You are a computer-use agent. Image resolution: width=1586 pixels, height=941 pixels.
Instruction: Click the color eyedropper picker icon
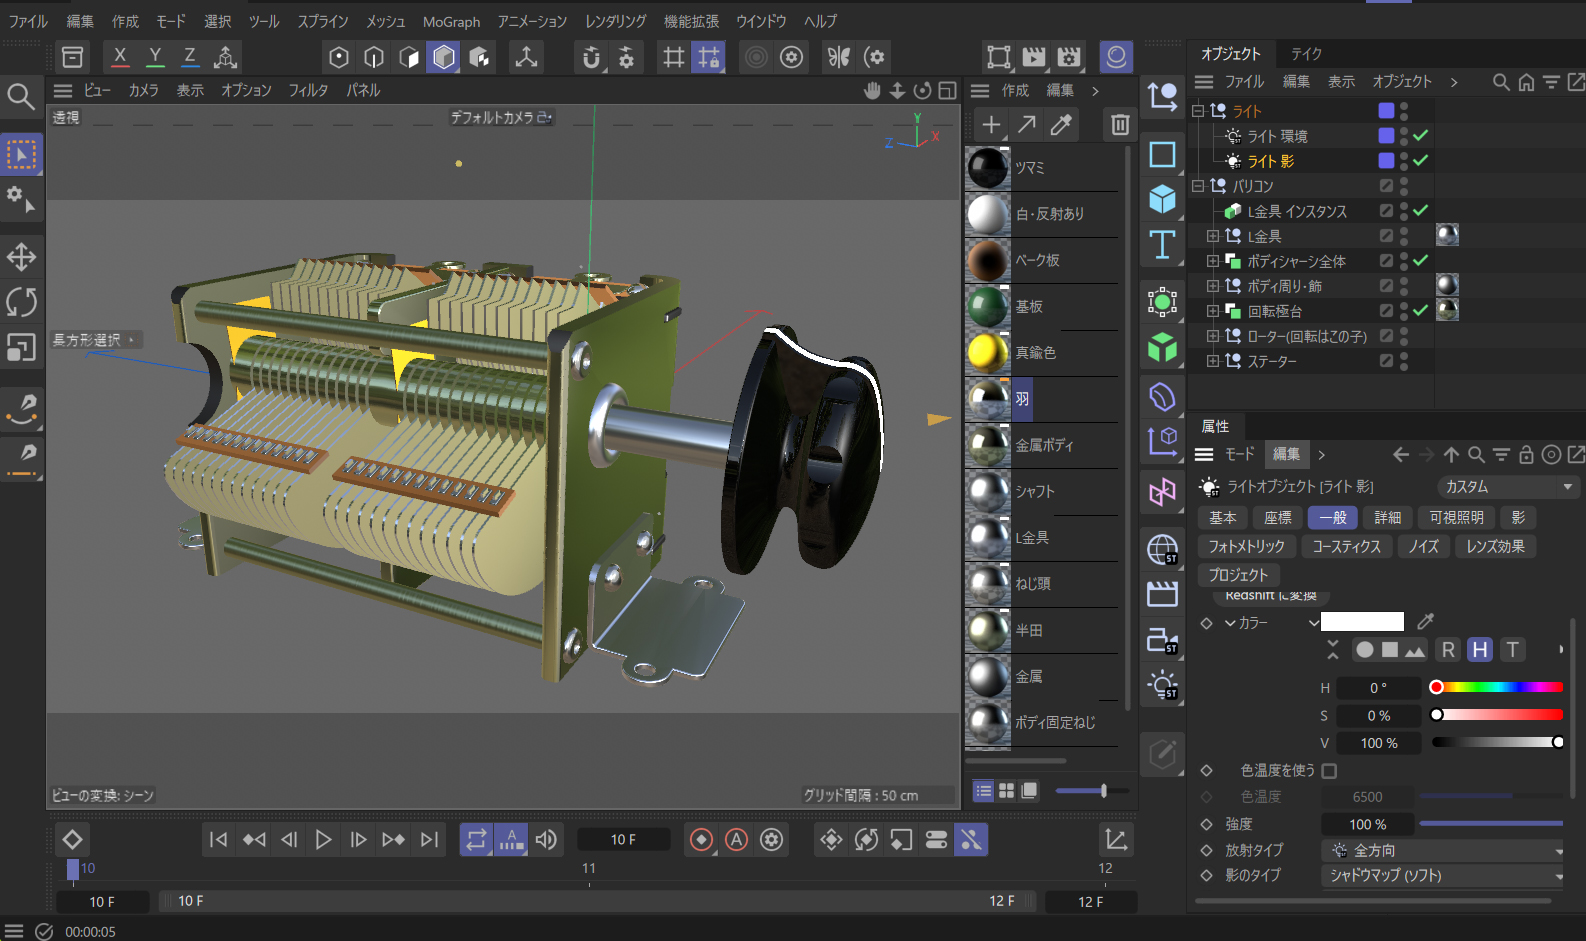[1426, 621]
